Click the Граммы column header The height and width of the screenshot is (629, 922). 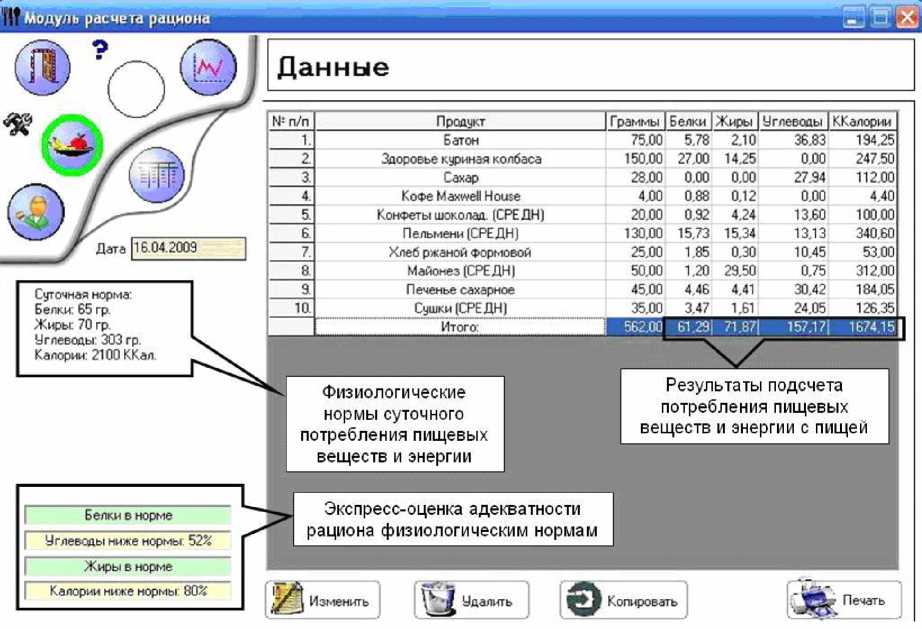pos(635,122)
